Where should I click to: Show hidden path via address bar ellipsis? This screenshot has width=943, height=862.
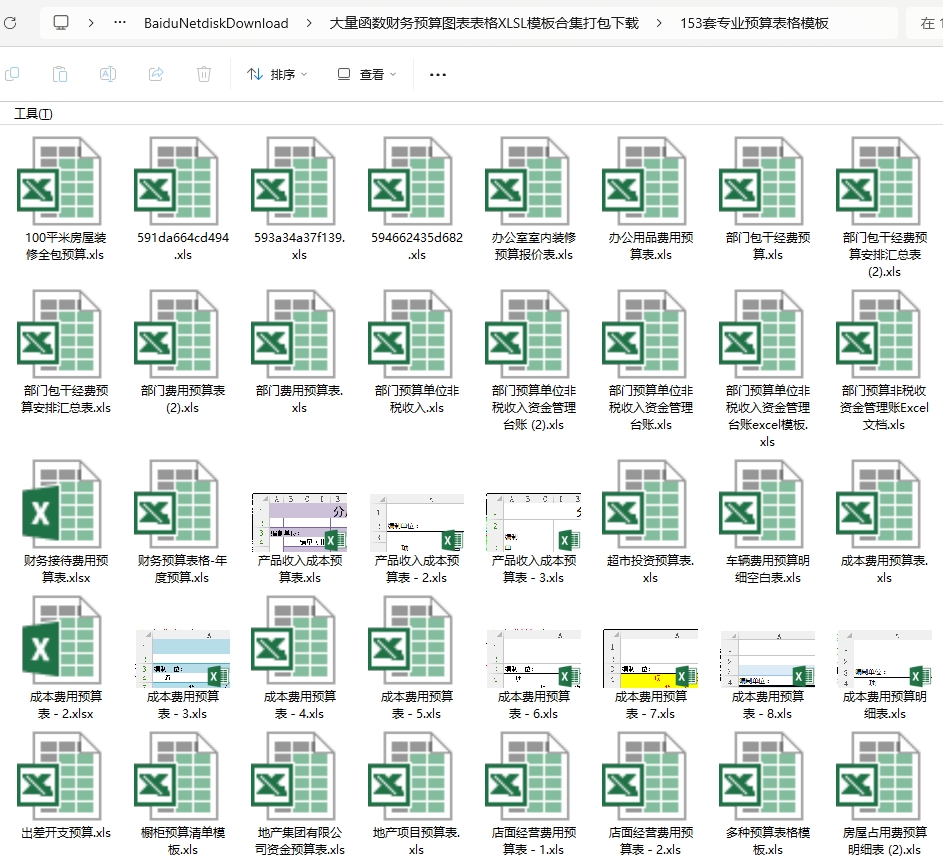120,22
